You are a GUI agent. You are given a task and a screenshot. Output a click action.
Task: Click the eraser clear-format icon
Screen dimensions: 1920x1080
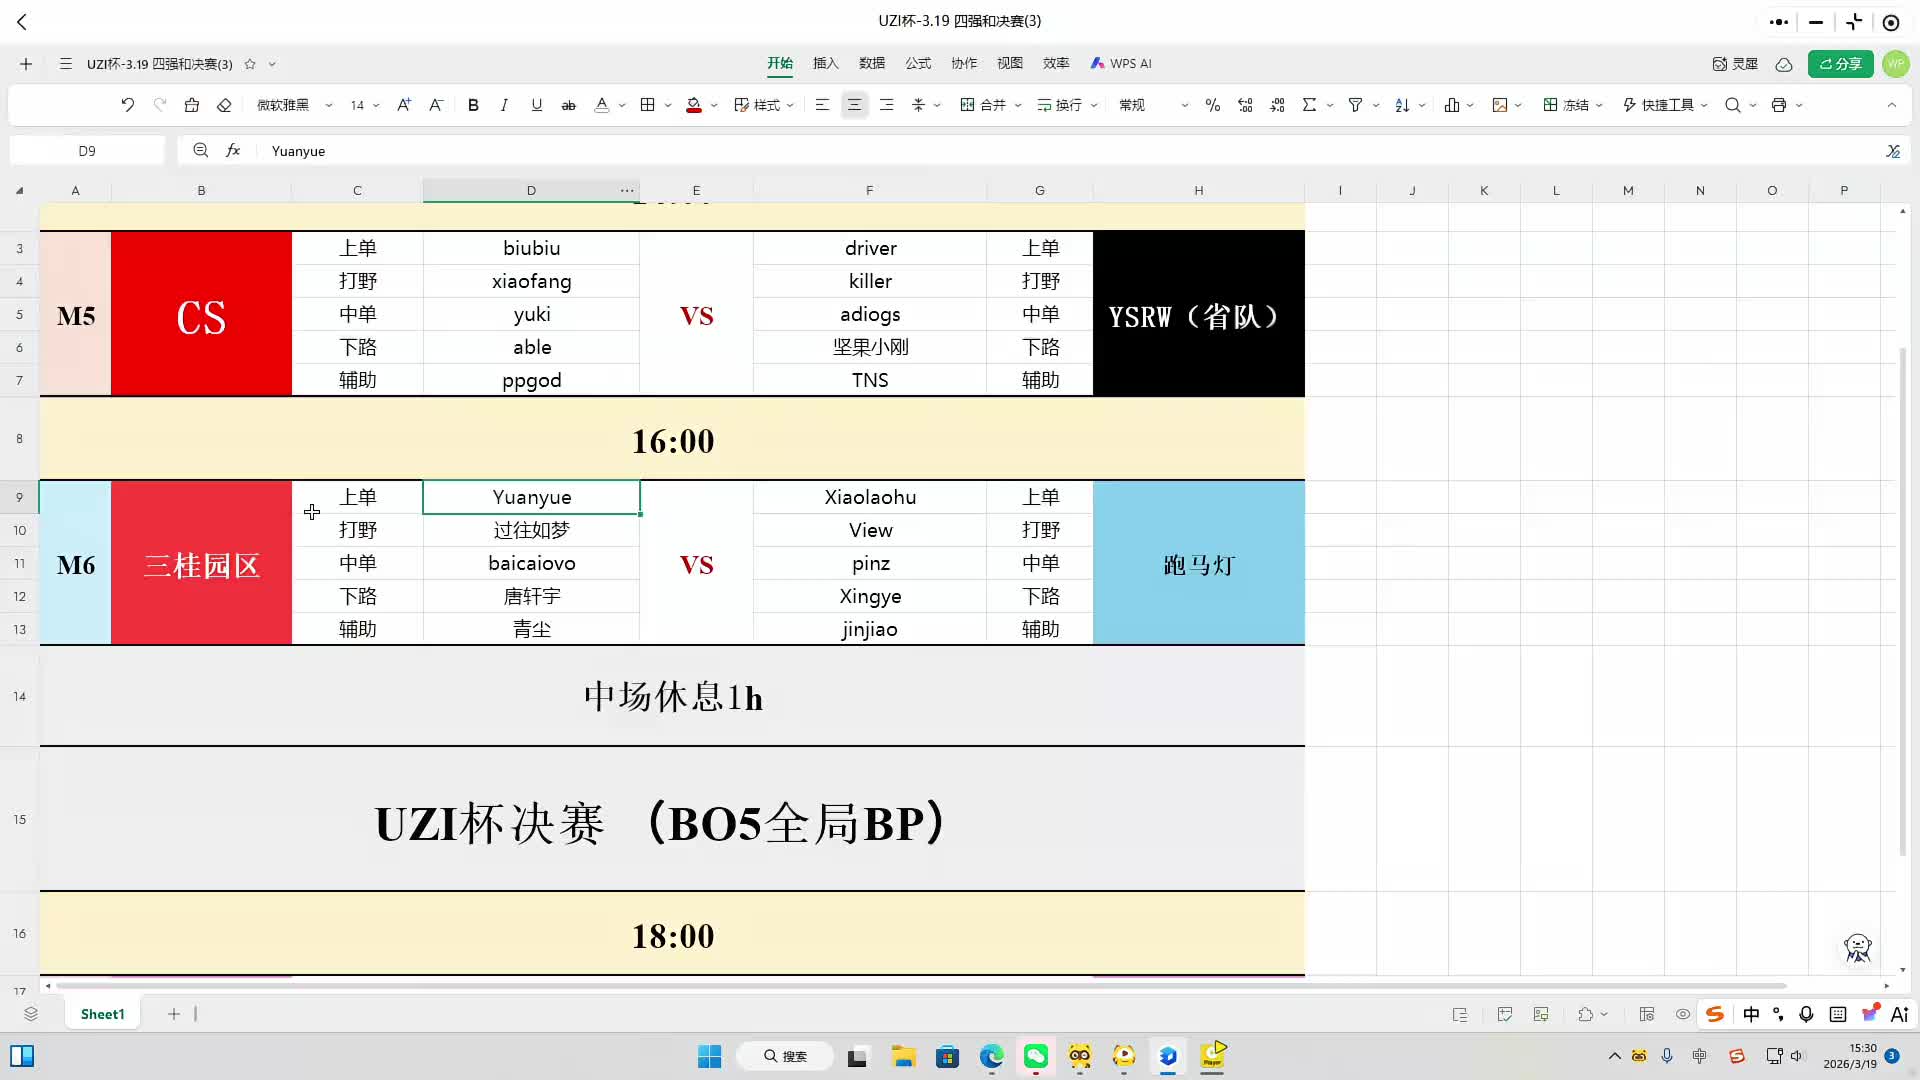coord(224,105)
